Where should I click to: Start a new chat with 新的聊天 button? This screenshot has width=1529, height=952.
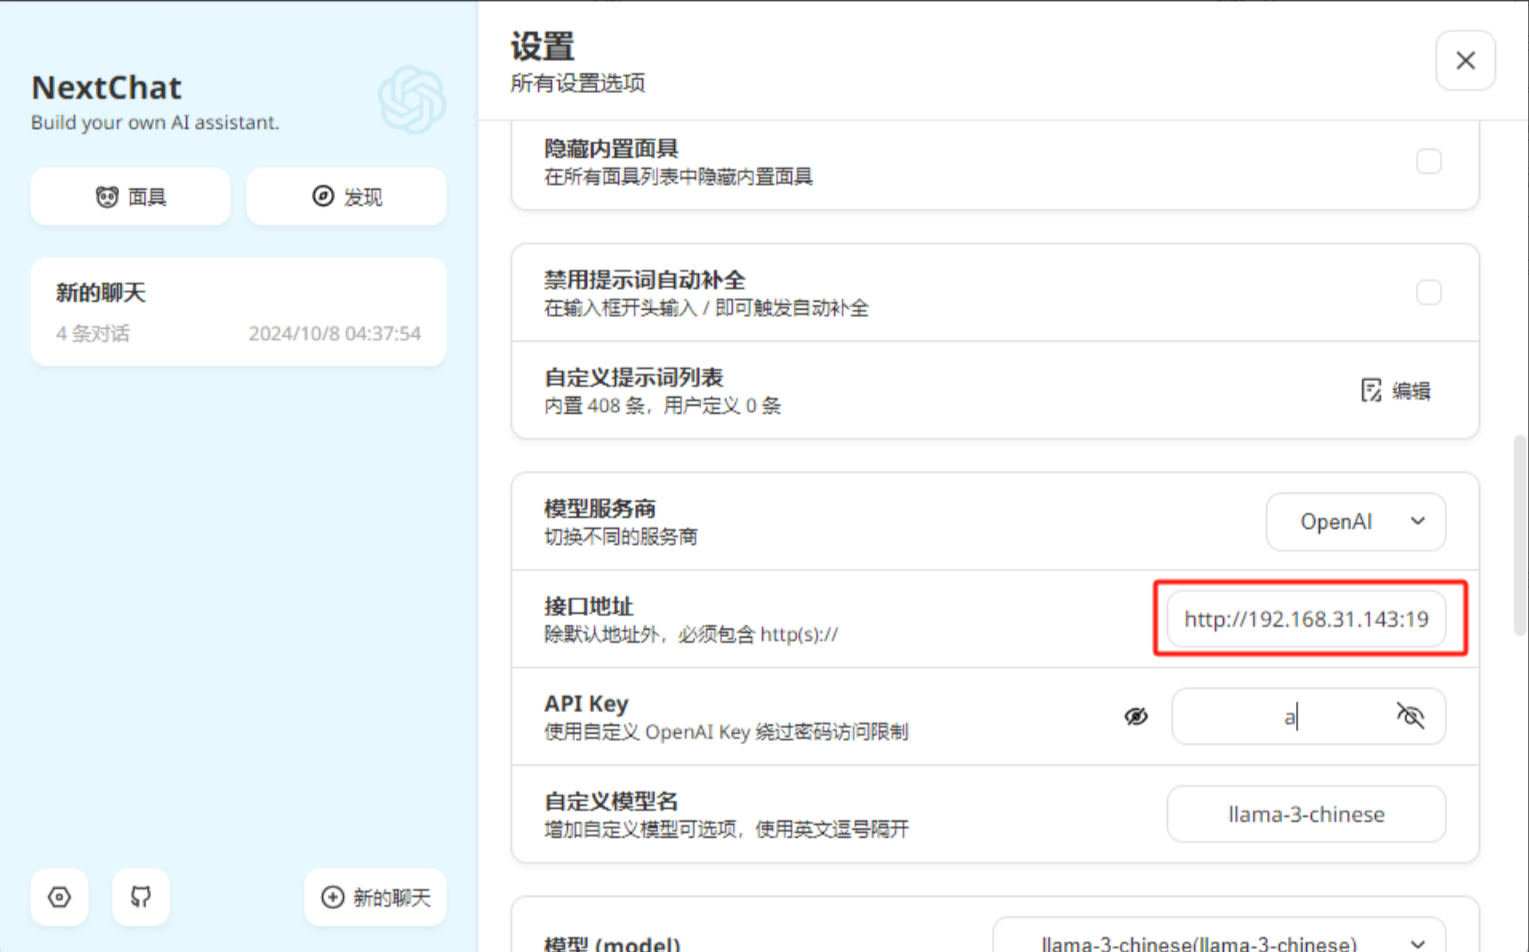point(375,897)
